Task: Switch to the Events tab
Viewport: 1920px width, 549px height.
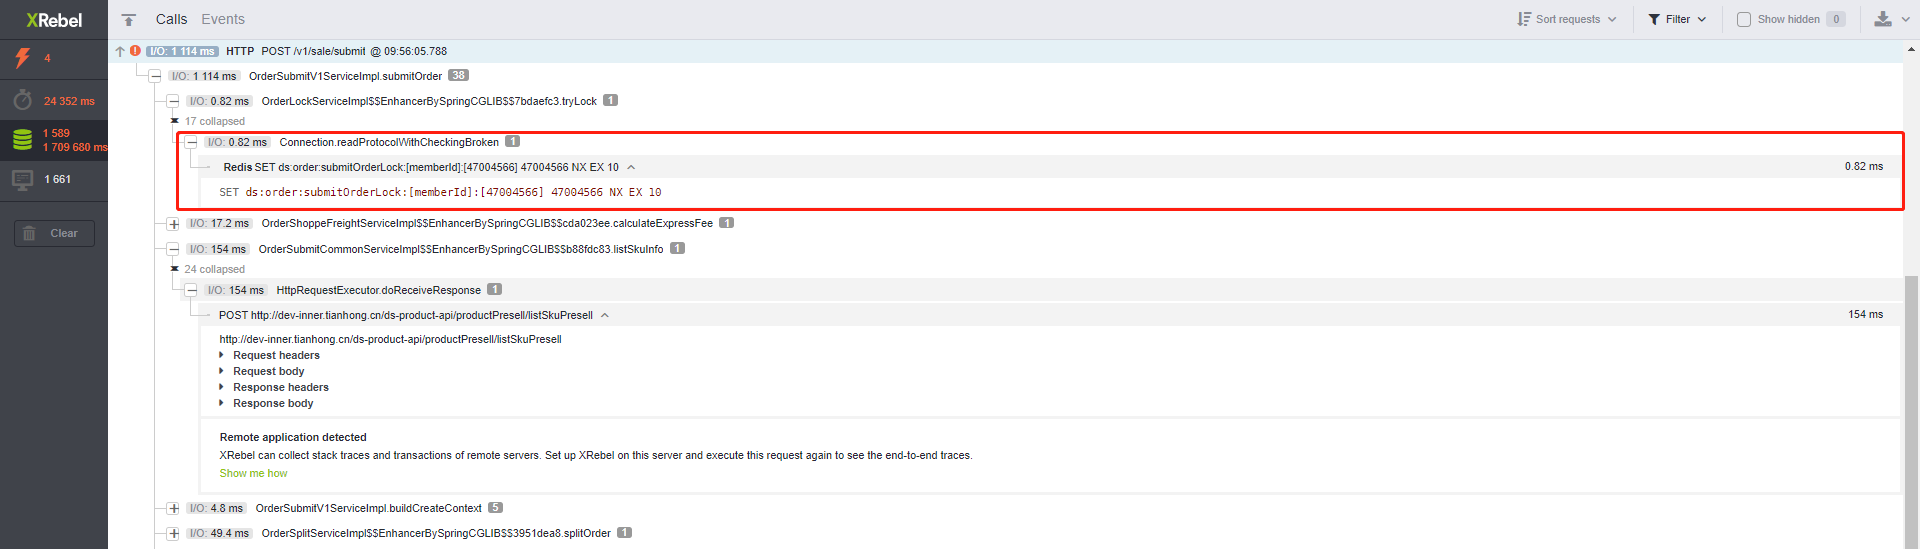Action: (223, 19)
